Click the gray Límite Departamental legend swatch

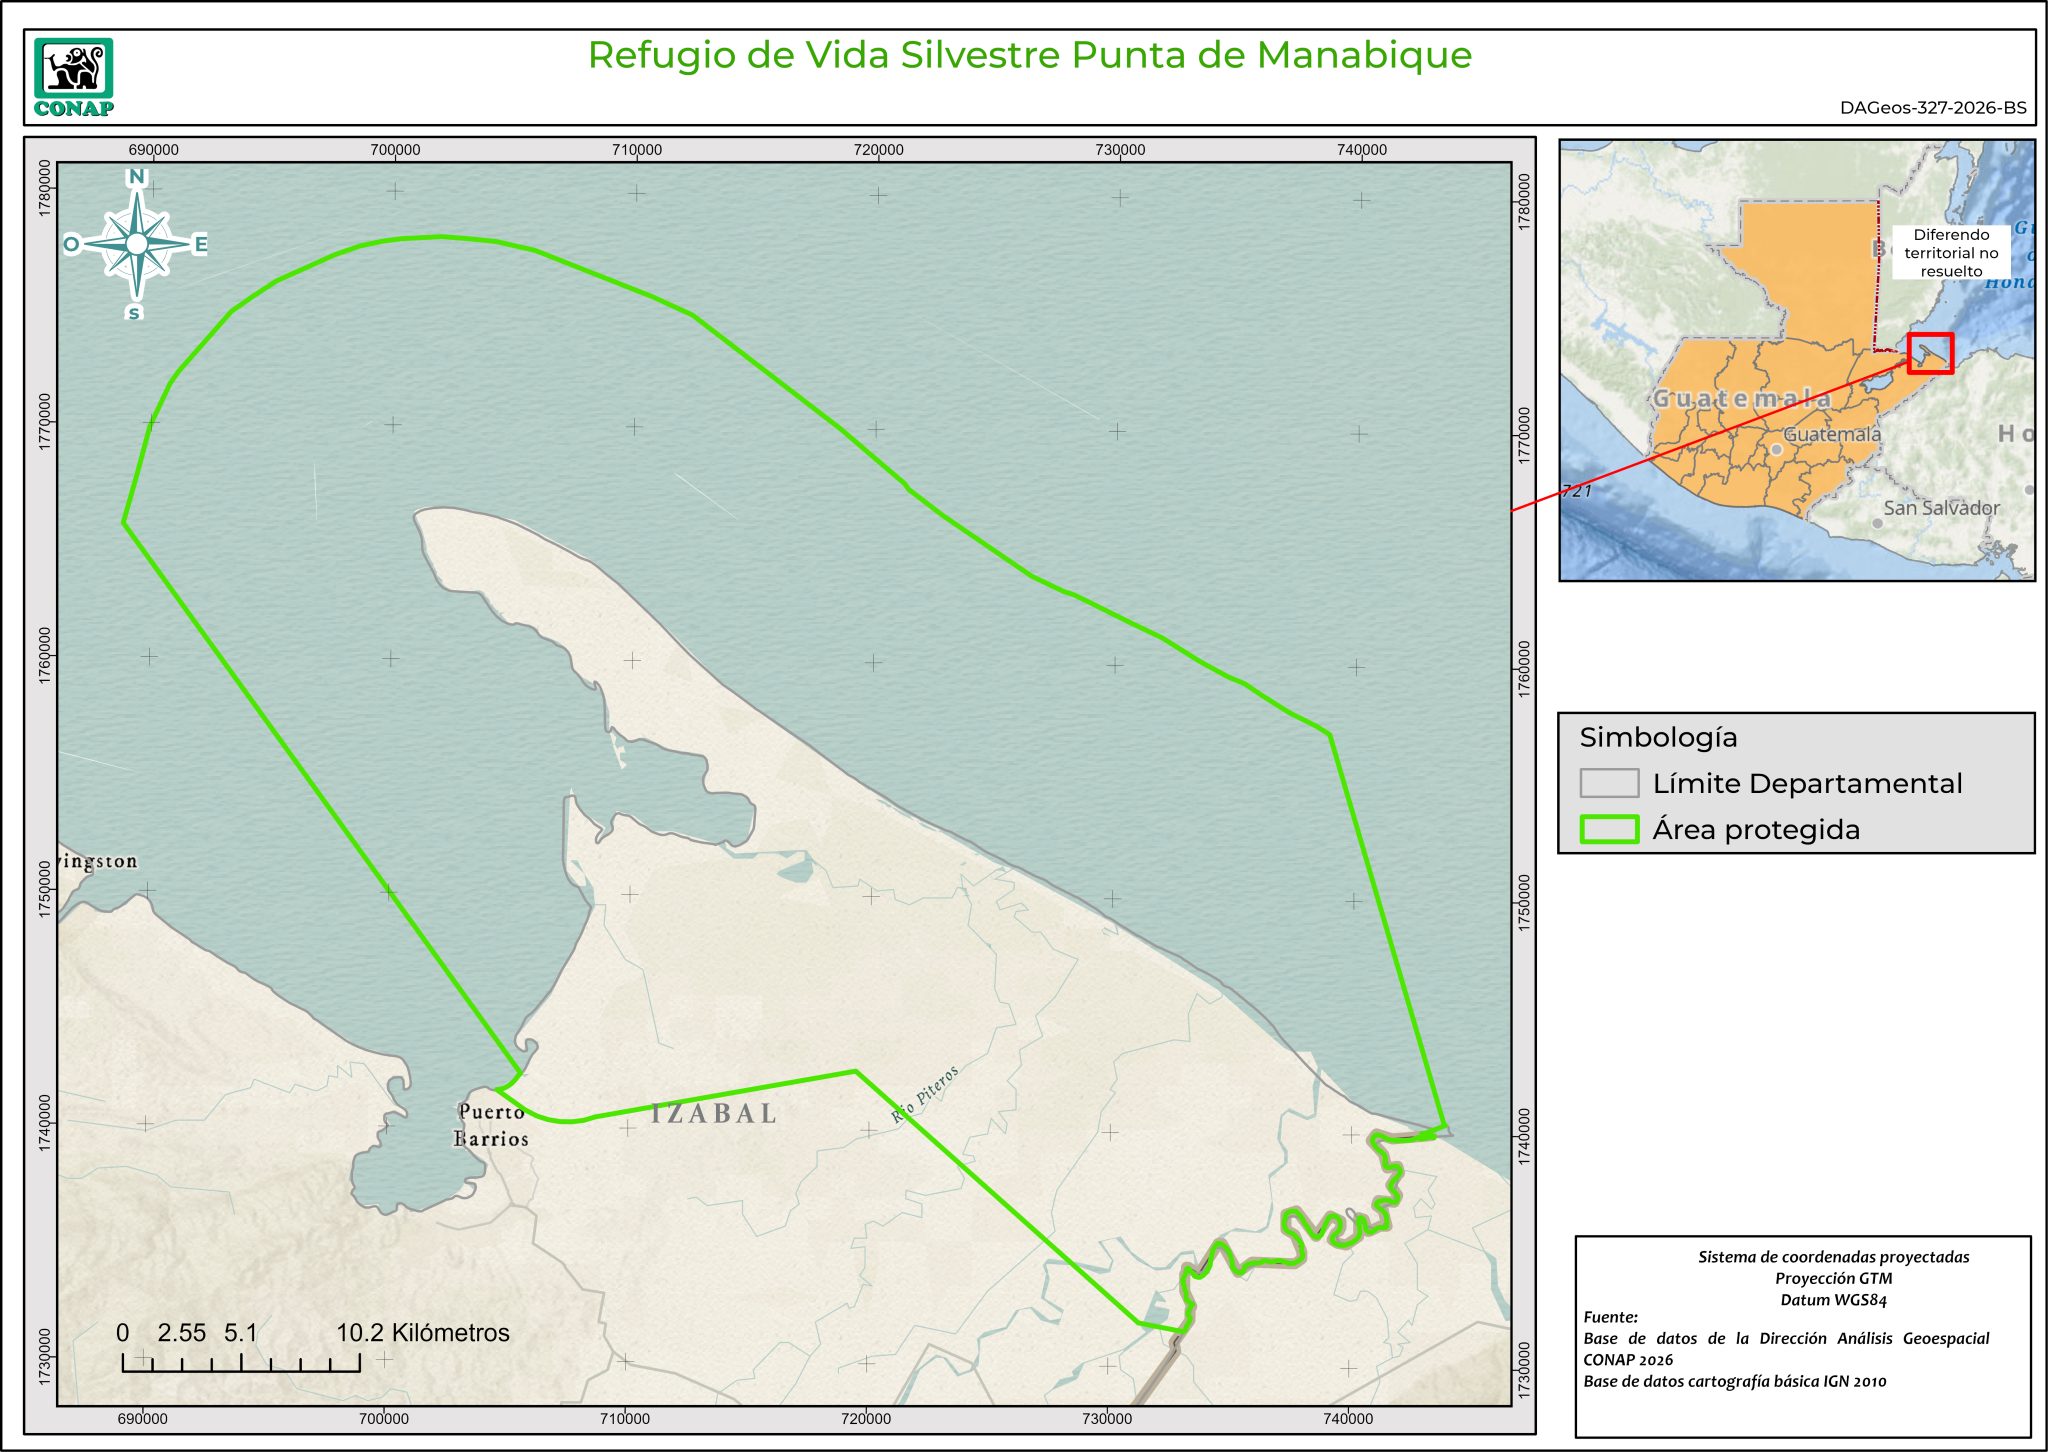(x=1608, y=783)
